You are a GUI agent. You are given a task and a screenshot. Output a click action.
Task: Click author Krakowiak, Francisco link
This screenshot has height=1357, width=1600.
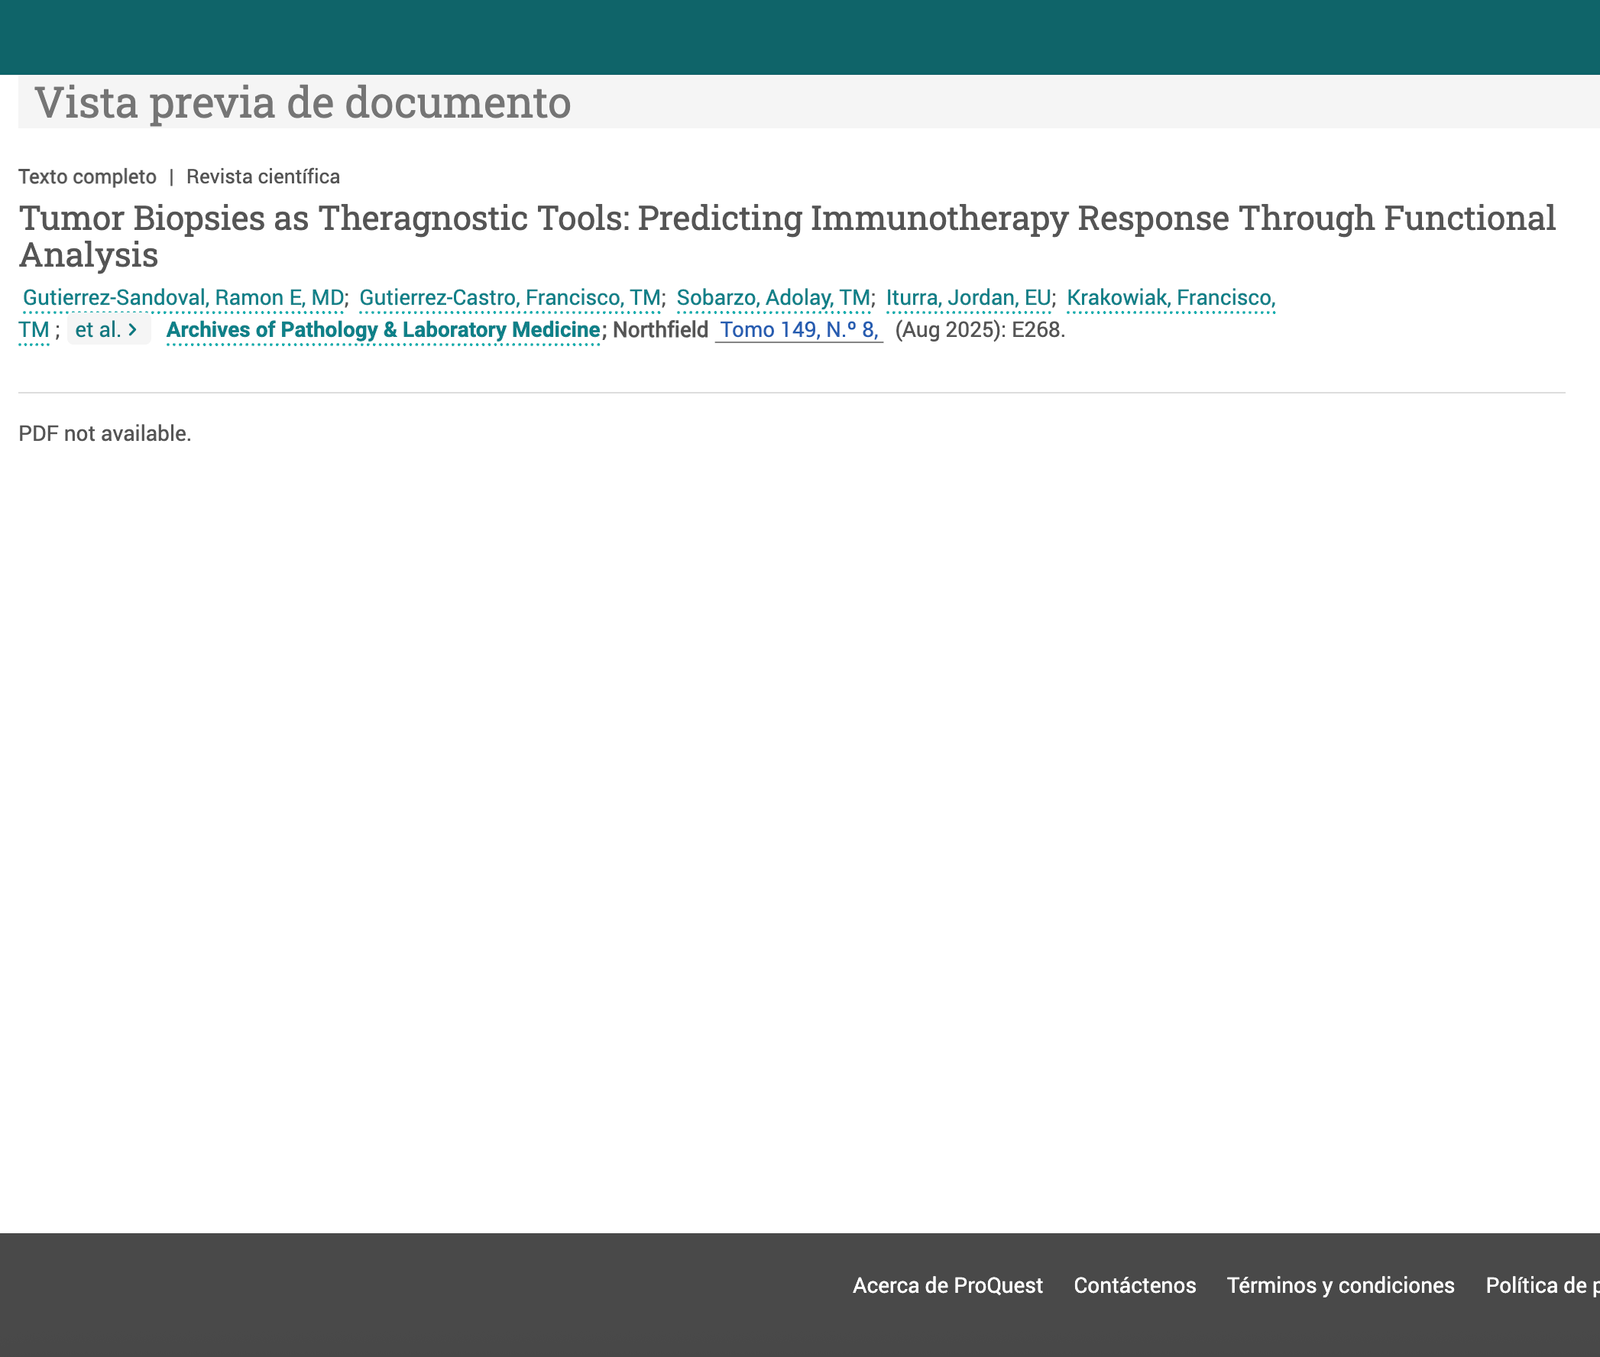[1170, 298]
